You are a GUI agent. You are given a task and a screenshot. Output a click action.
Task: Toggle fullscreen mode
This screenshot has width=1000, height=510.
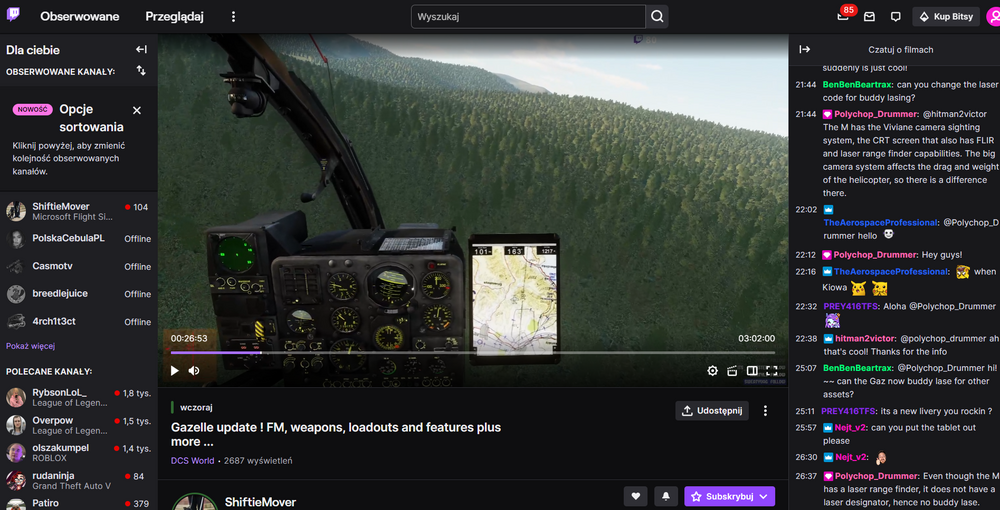pyautogui.click(x=772, y=370)
